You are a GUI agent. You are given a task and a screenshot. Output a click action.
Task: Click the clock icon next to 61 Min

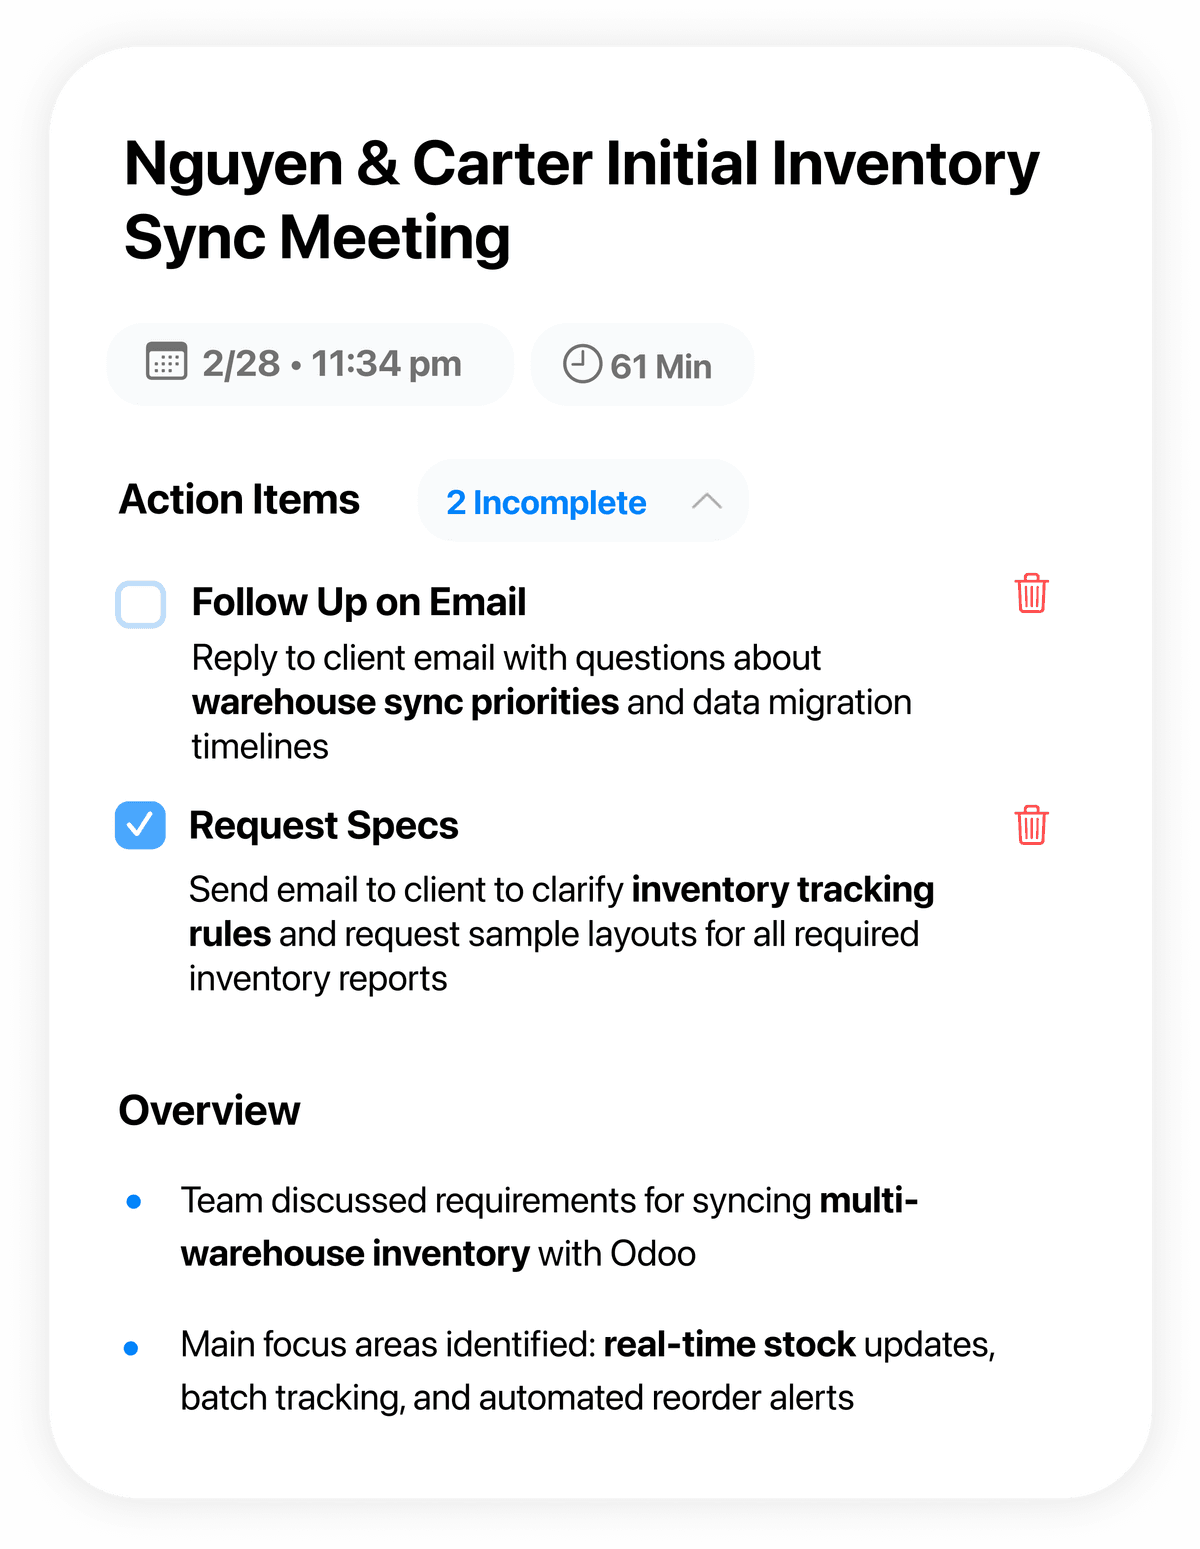pyautogui.click(x=583, y=364)
